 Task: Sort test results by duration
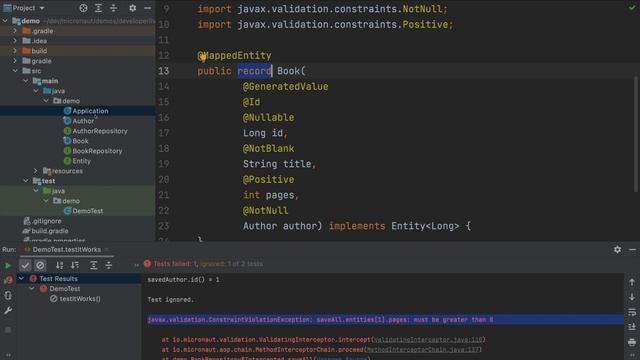click(75, 265)
